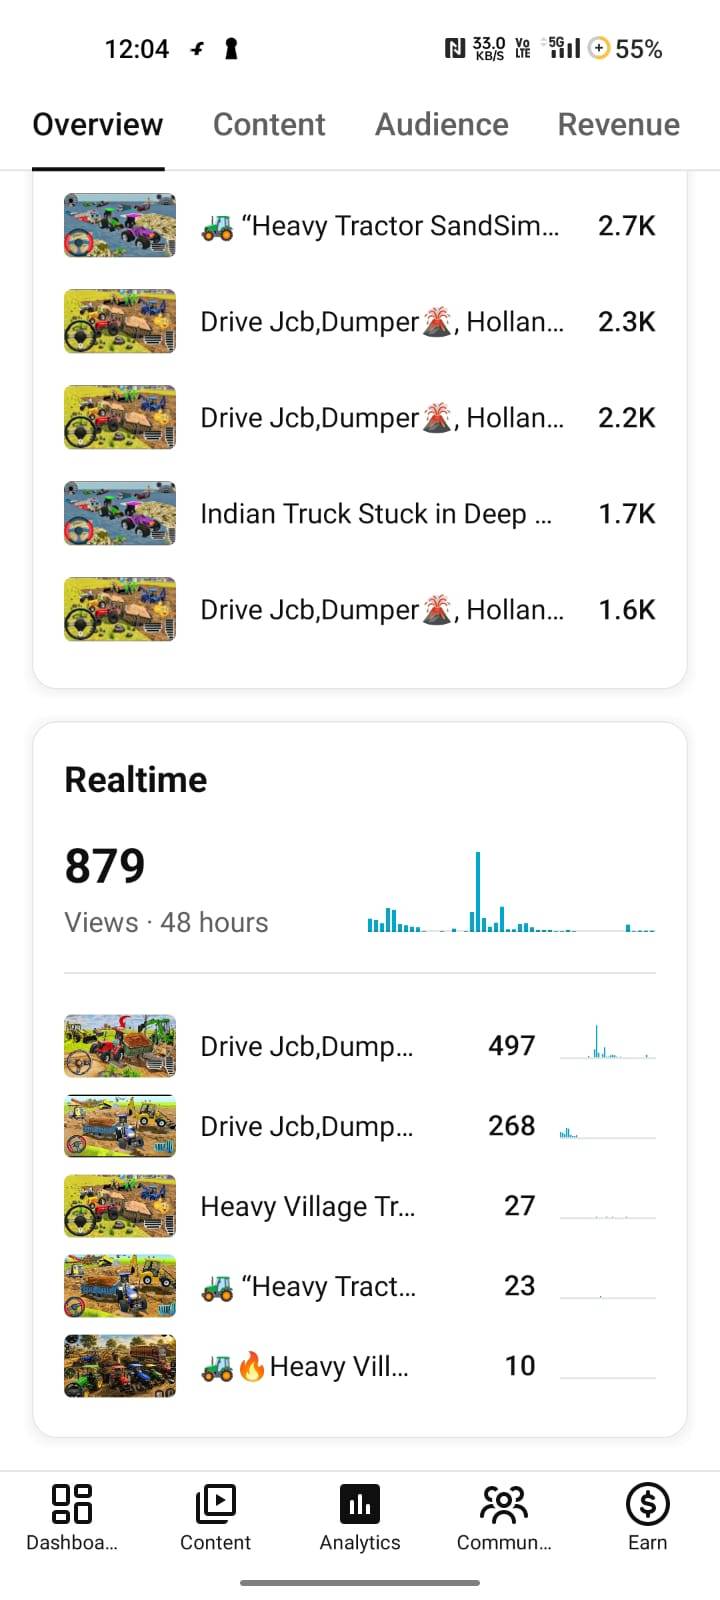The height and width of the screenshot is (1600, 720).
Task: Tap the Content icon in the bottom navigation
Action: (215, 1503)
